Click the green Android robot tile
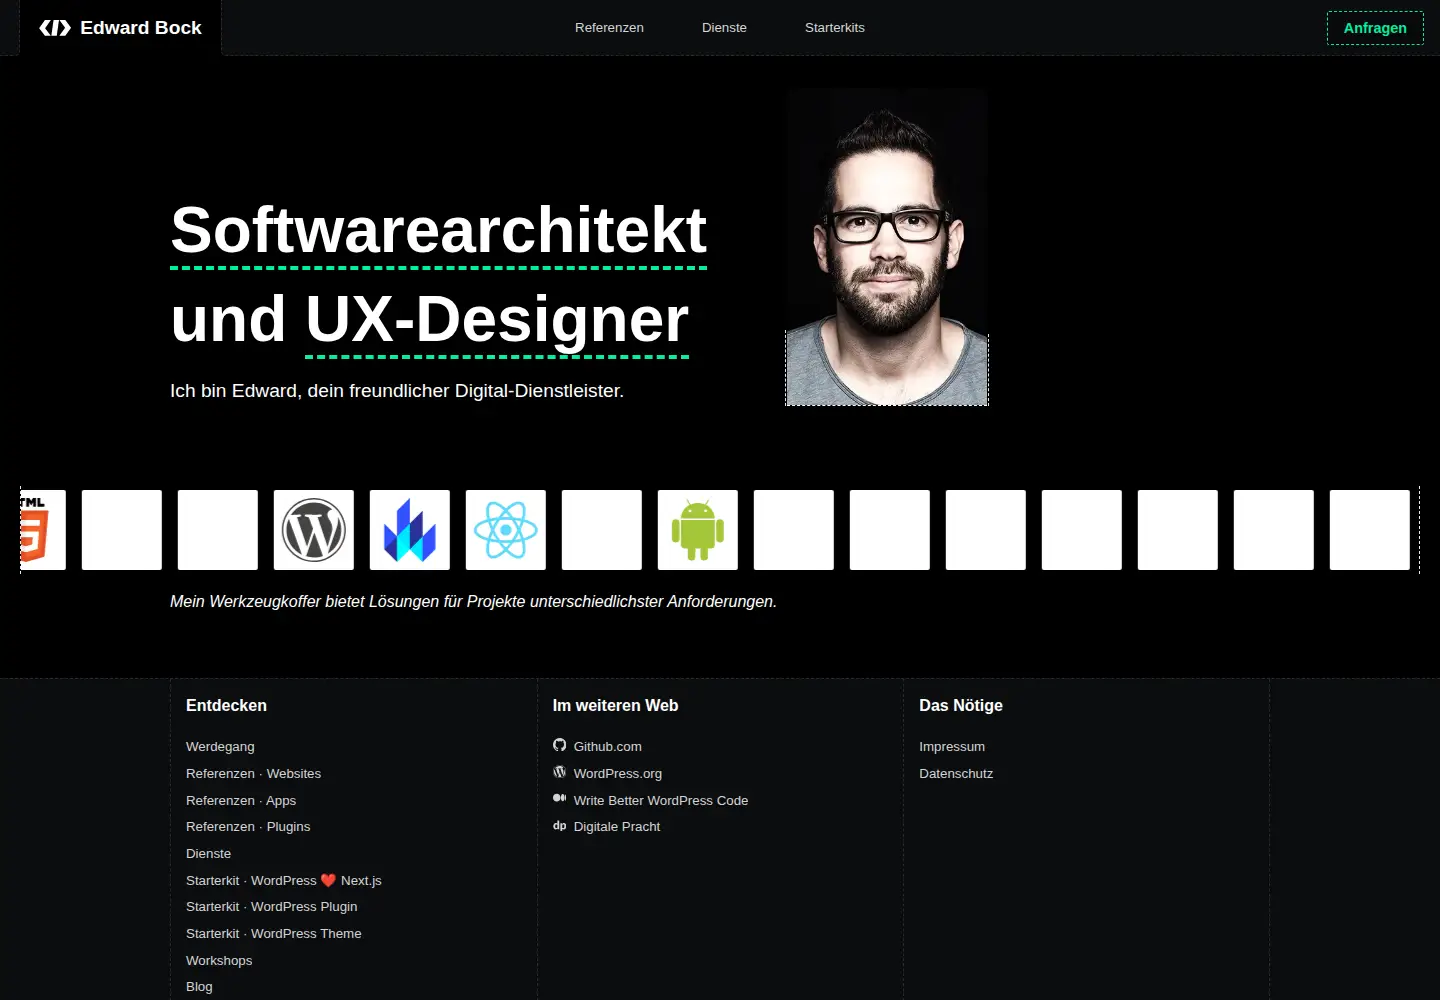 coord(698,530)
